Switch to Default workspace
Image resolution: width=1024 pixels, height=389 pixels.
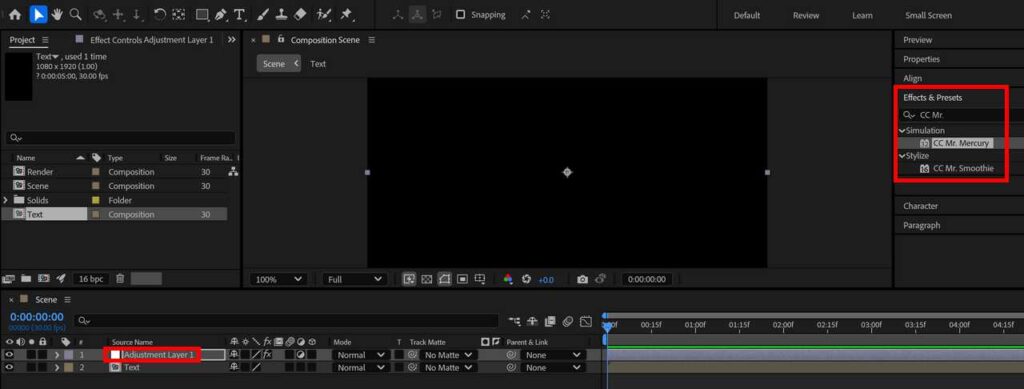click(746, 15)
